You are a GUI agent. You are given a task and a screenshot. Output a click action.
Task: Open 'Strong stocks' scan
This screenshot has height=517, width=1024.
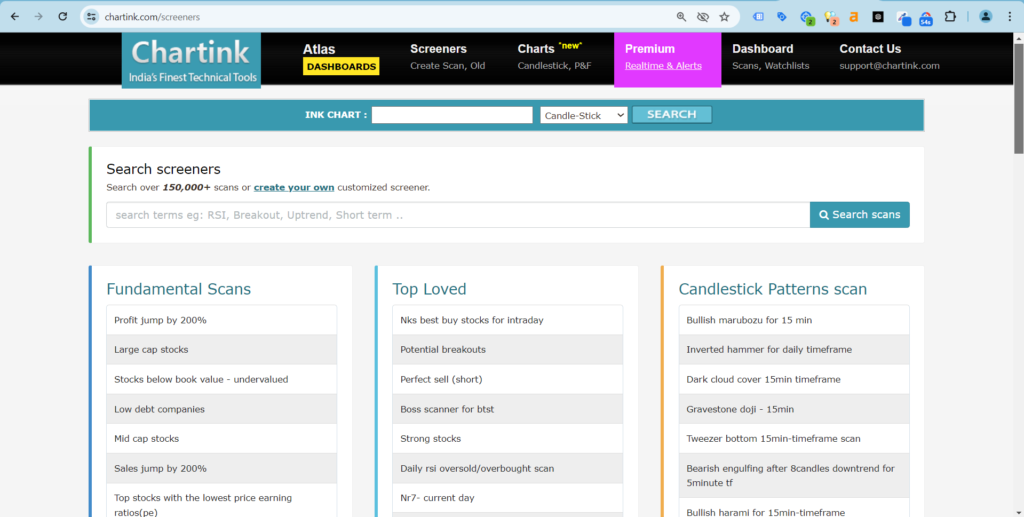click(507, 439)
